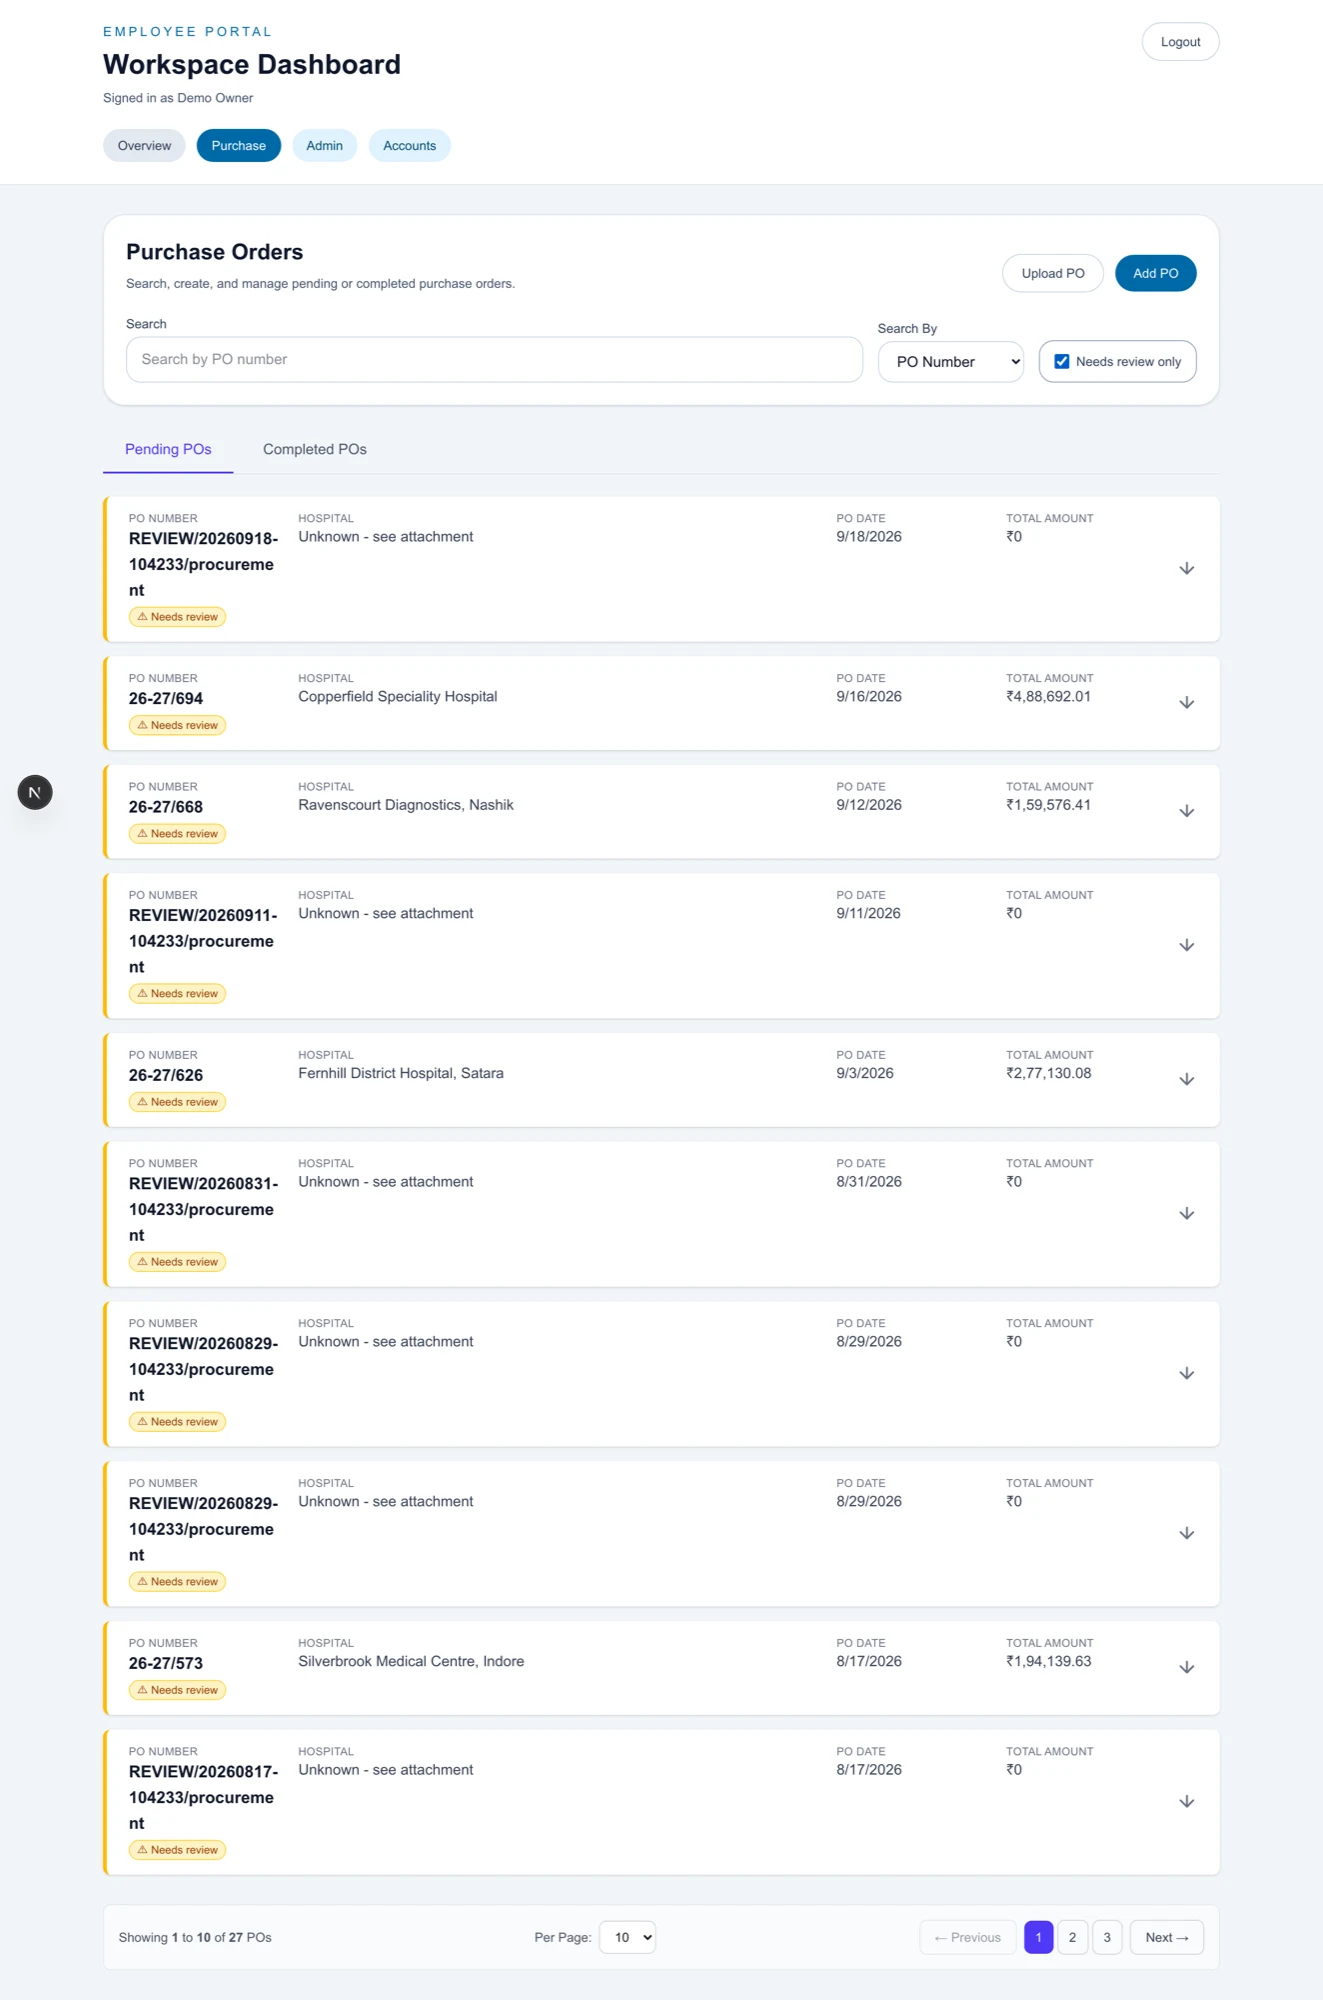Expand PO 26-27/694 details arrow
This screenshot has width=1323, height=2000.
[x=1186, y=703]
